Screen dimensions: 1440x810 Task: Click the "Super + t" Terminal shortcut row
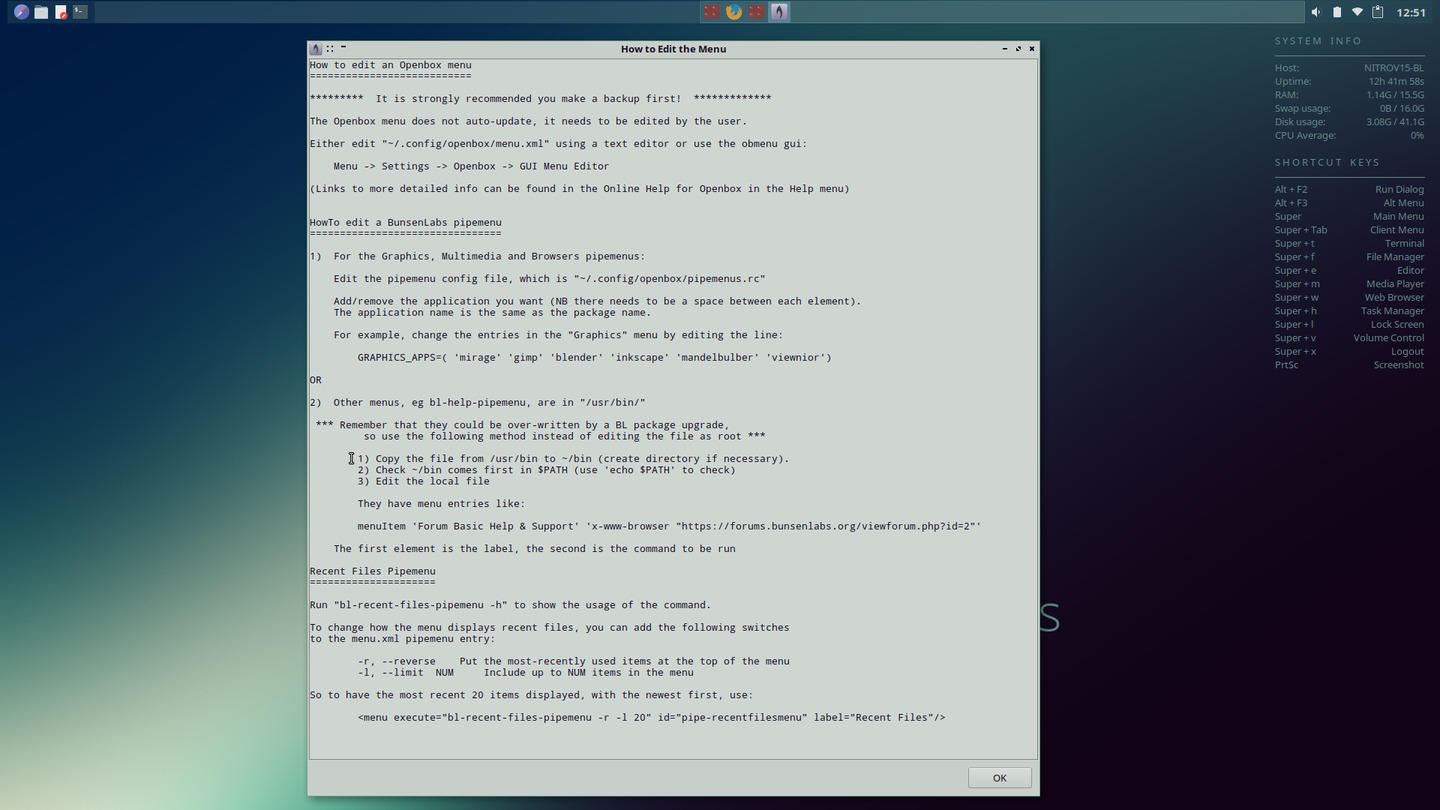pyautogui.click(x=1349, y=243)
